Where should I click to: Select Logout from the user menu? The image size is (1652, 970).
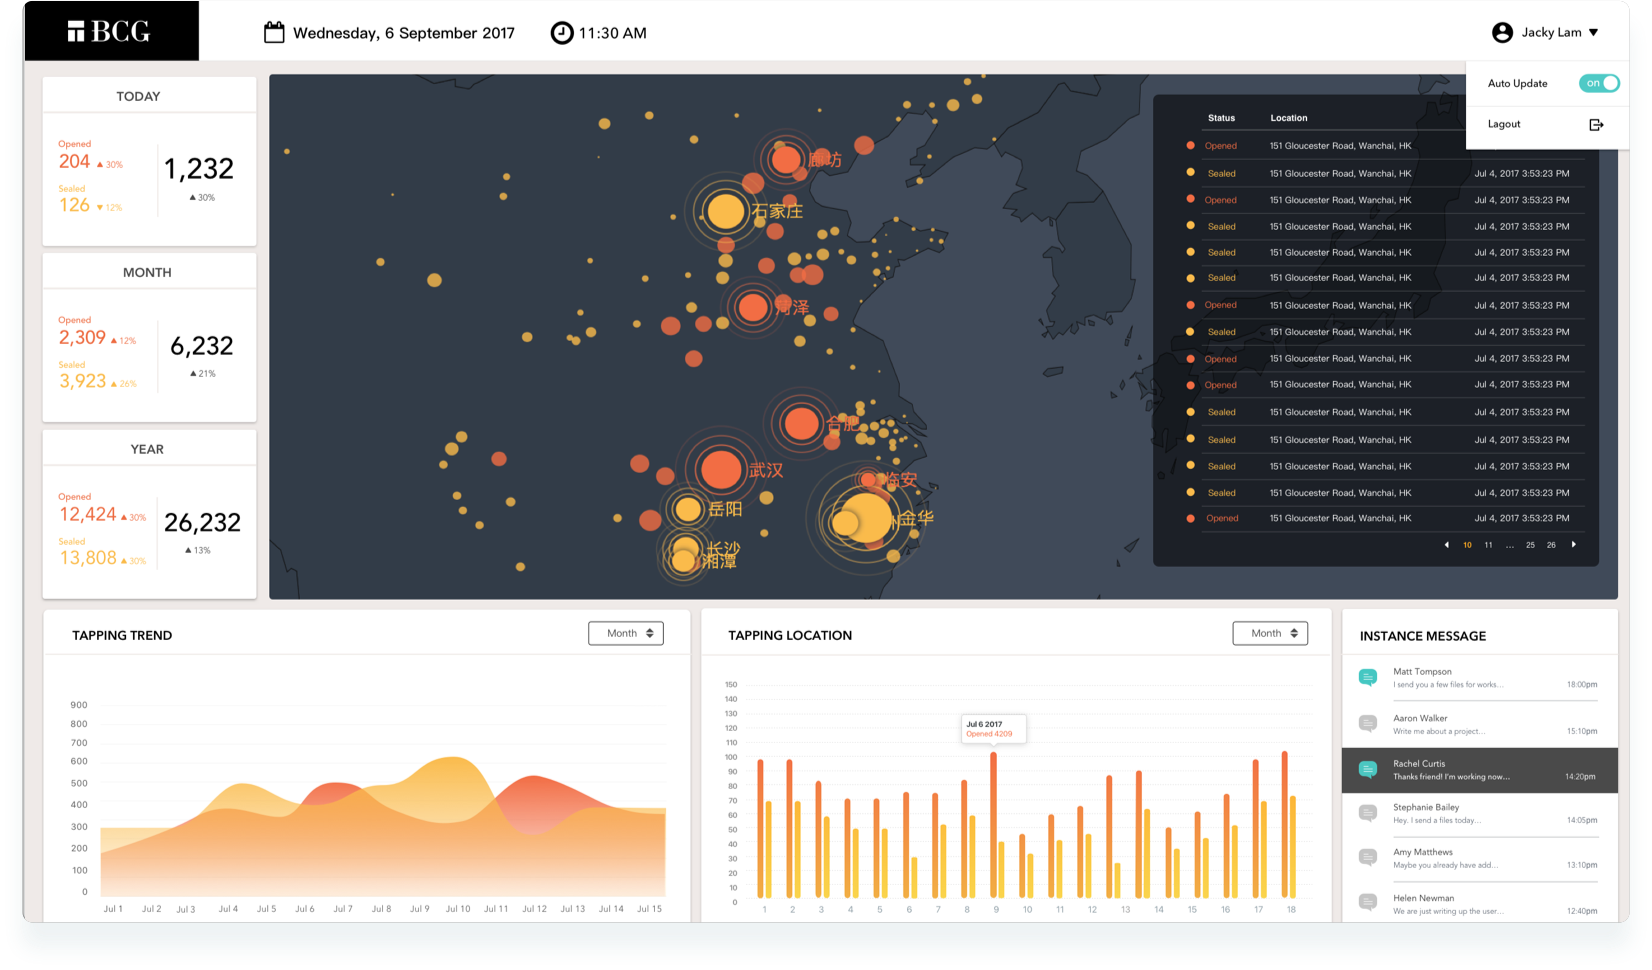tap(1504, 124)
